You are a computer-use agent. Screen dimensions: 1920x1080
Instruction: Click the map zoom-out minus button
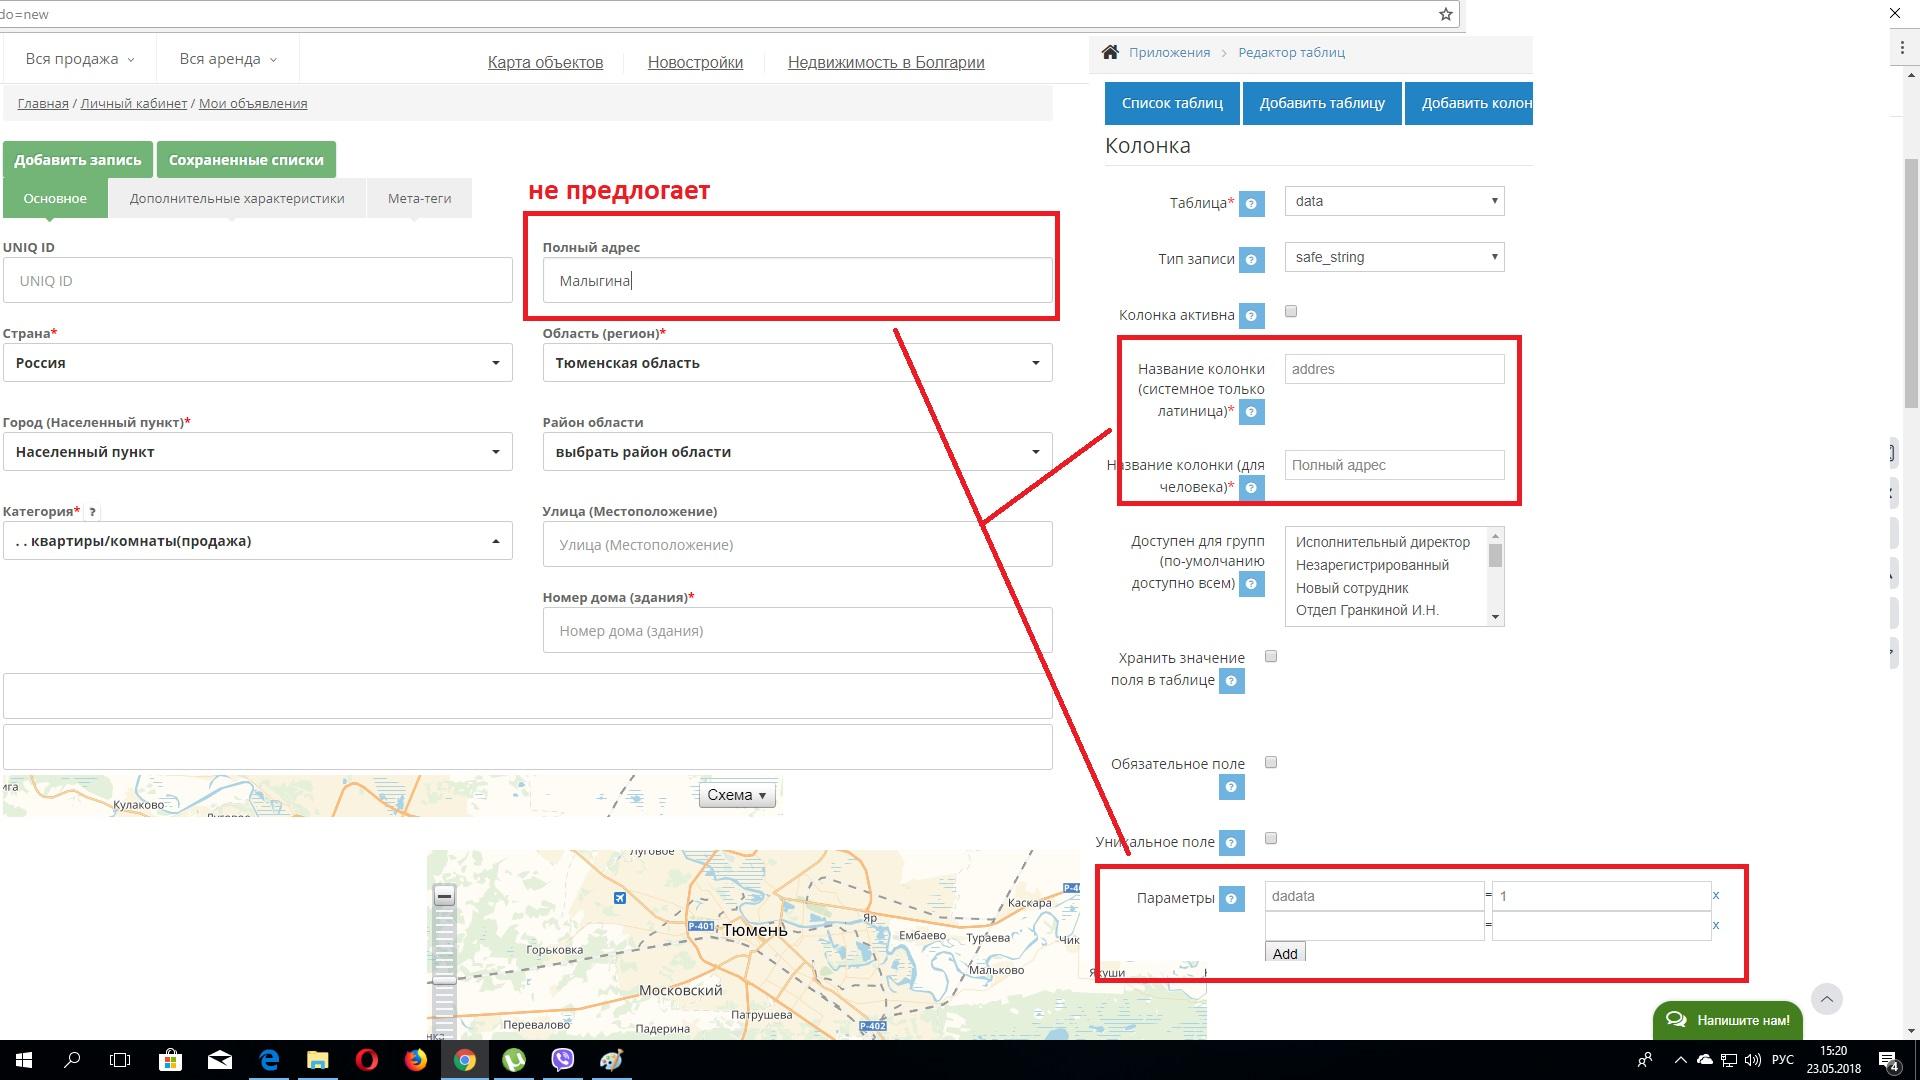click(444, 895)
